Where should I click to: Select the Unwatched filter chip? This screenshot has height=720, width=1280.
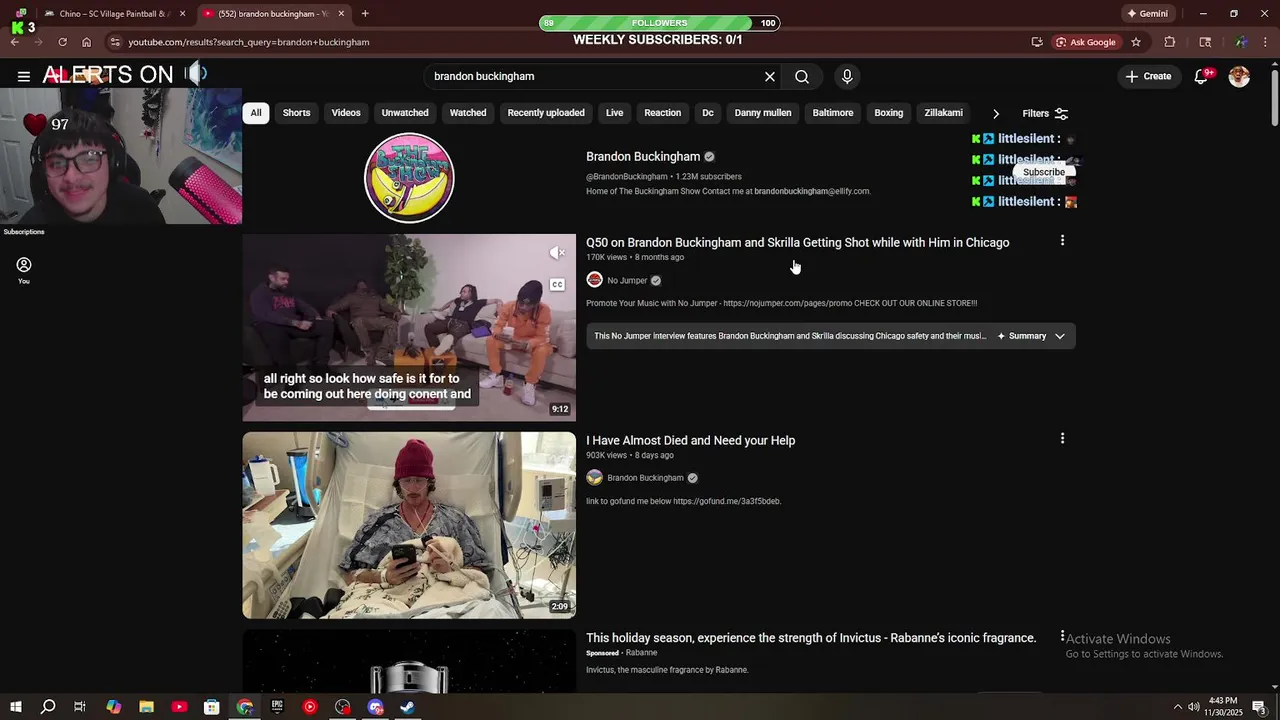pyautogui.click(x=405, y=113)
